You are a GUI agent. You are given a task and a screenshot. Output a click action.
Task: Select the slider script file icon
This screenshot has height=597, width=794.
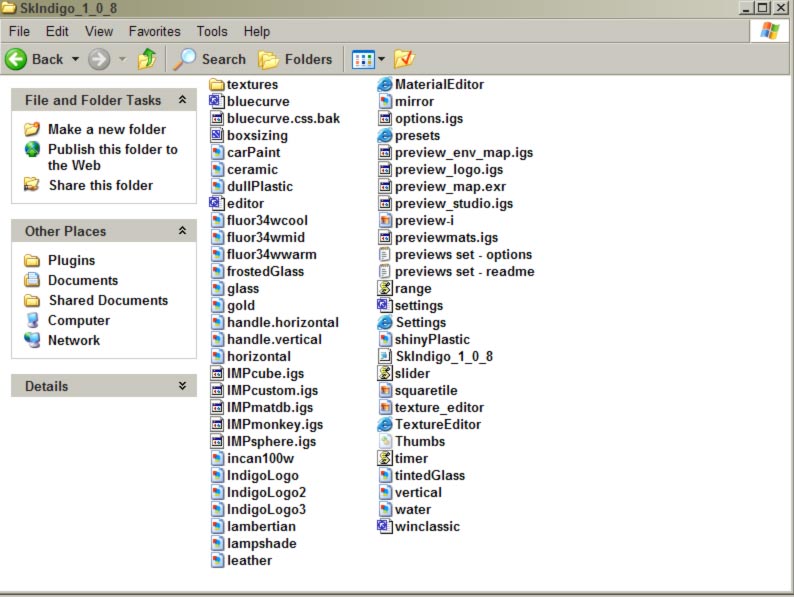(x=385, y=373)
